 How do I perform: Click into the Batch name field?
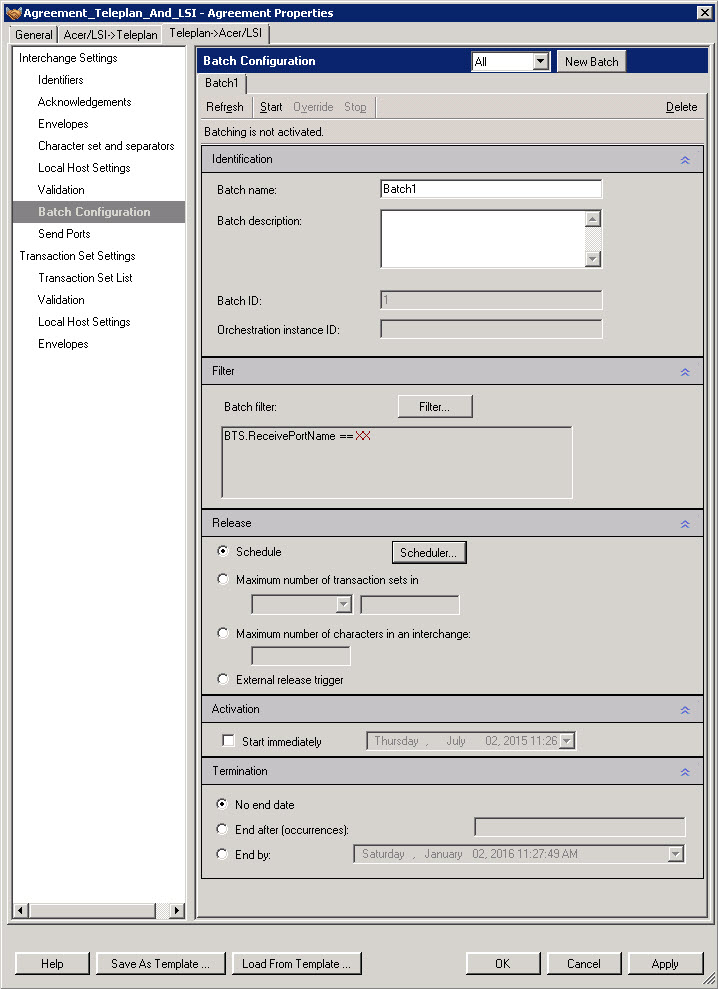click(491, 189)
